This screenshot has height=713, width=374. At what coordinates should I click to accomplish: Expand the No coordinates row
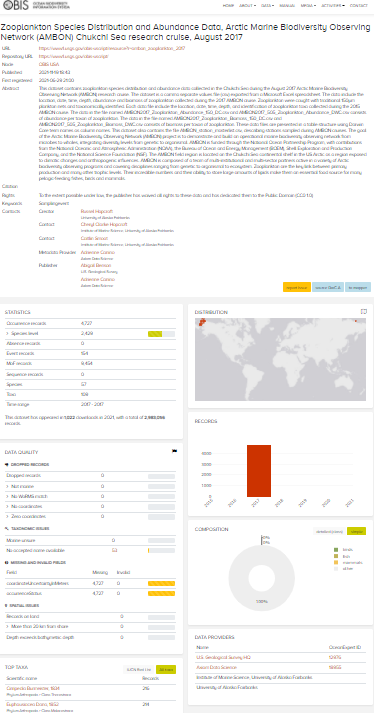(x=90, y=506)
